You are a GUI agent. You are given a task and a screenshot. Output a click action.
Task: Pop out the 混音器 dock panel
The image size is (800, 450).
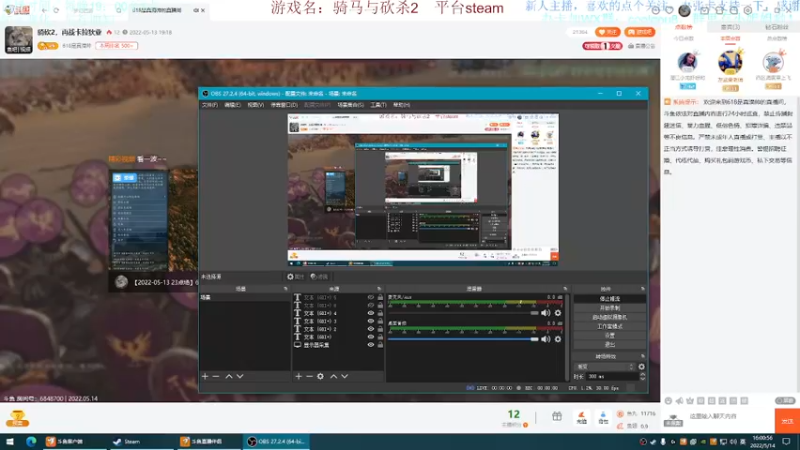565,289
